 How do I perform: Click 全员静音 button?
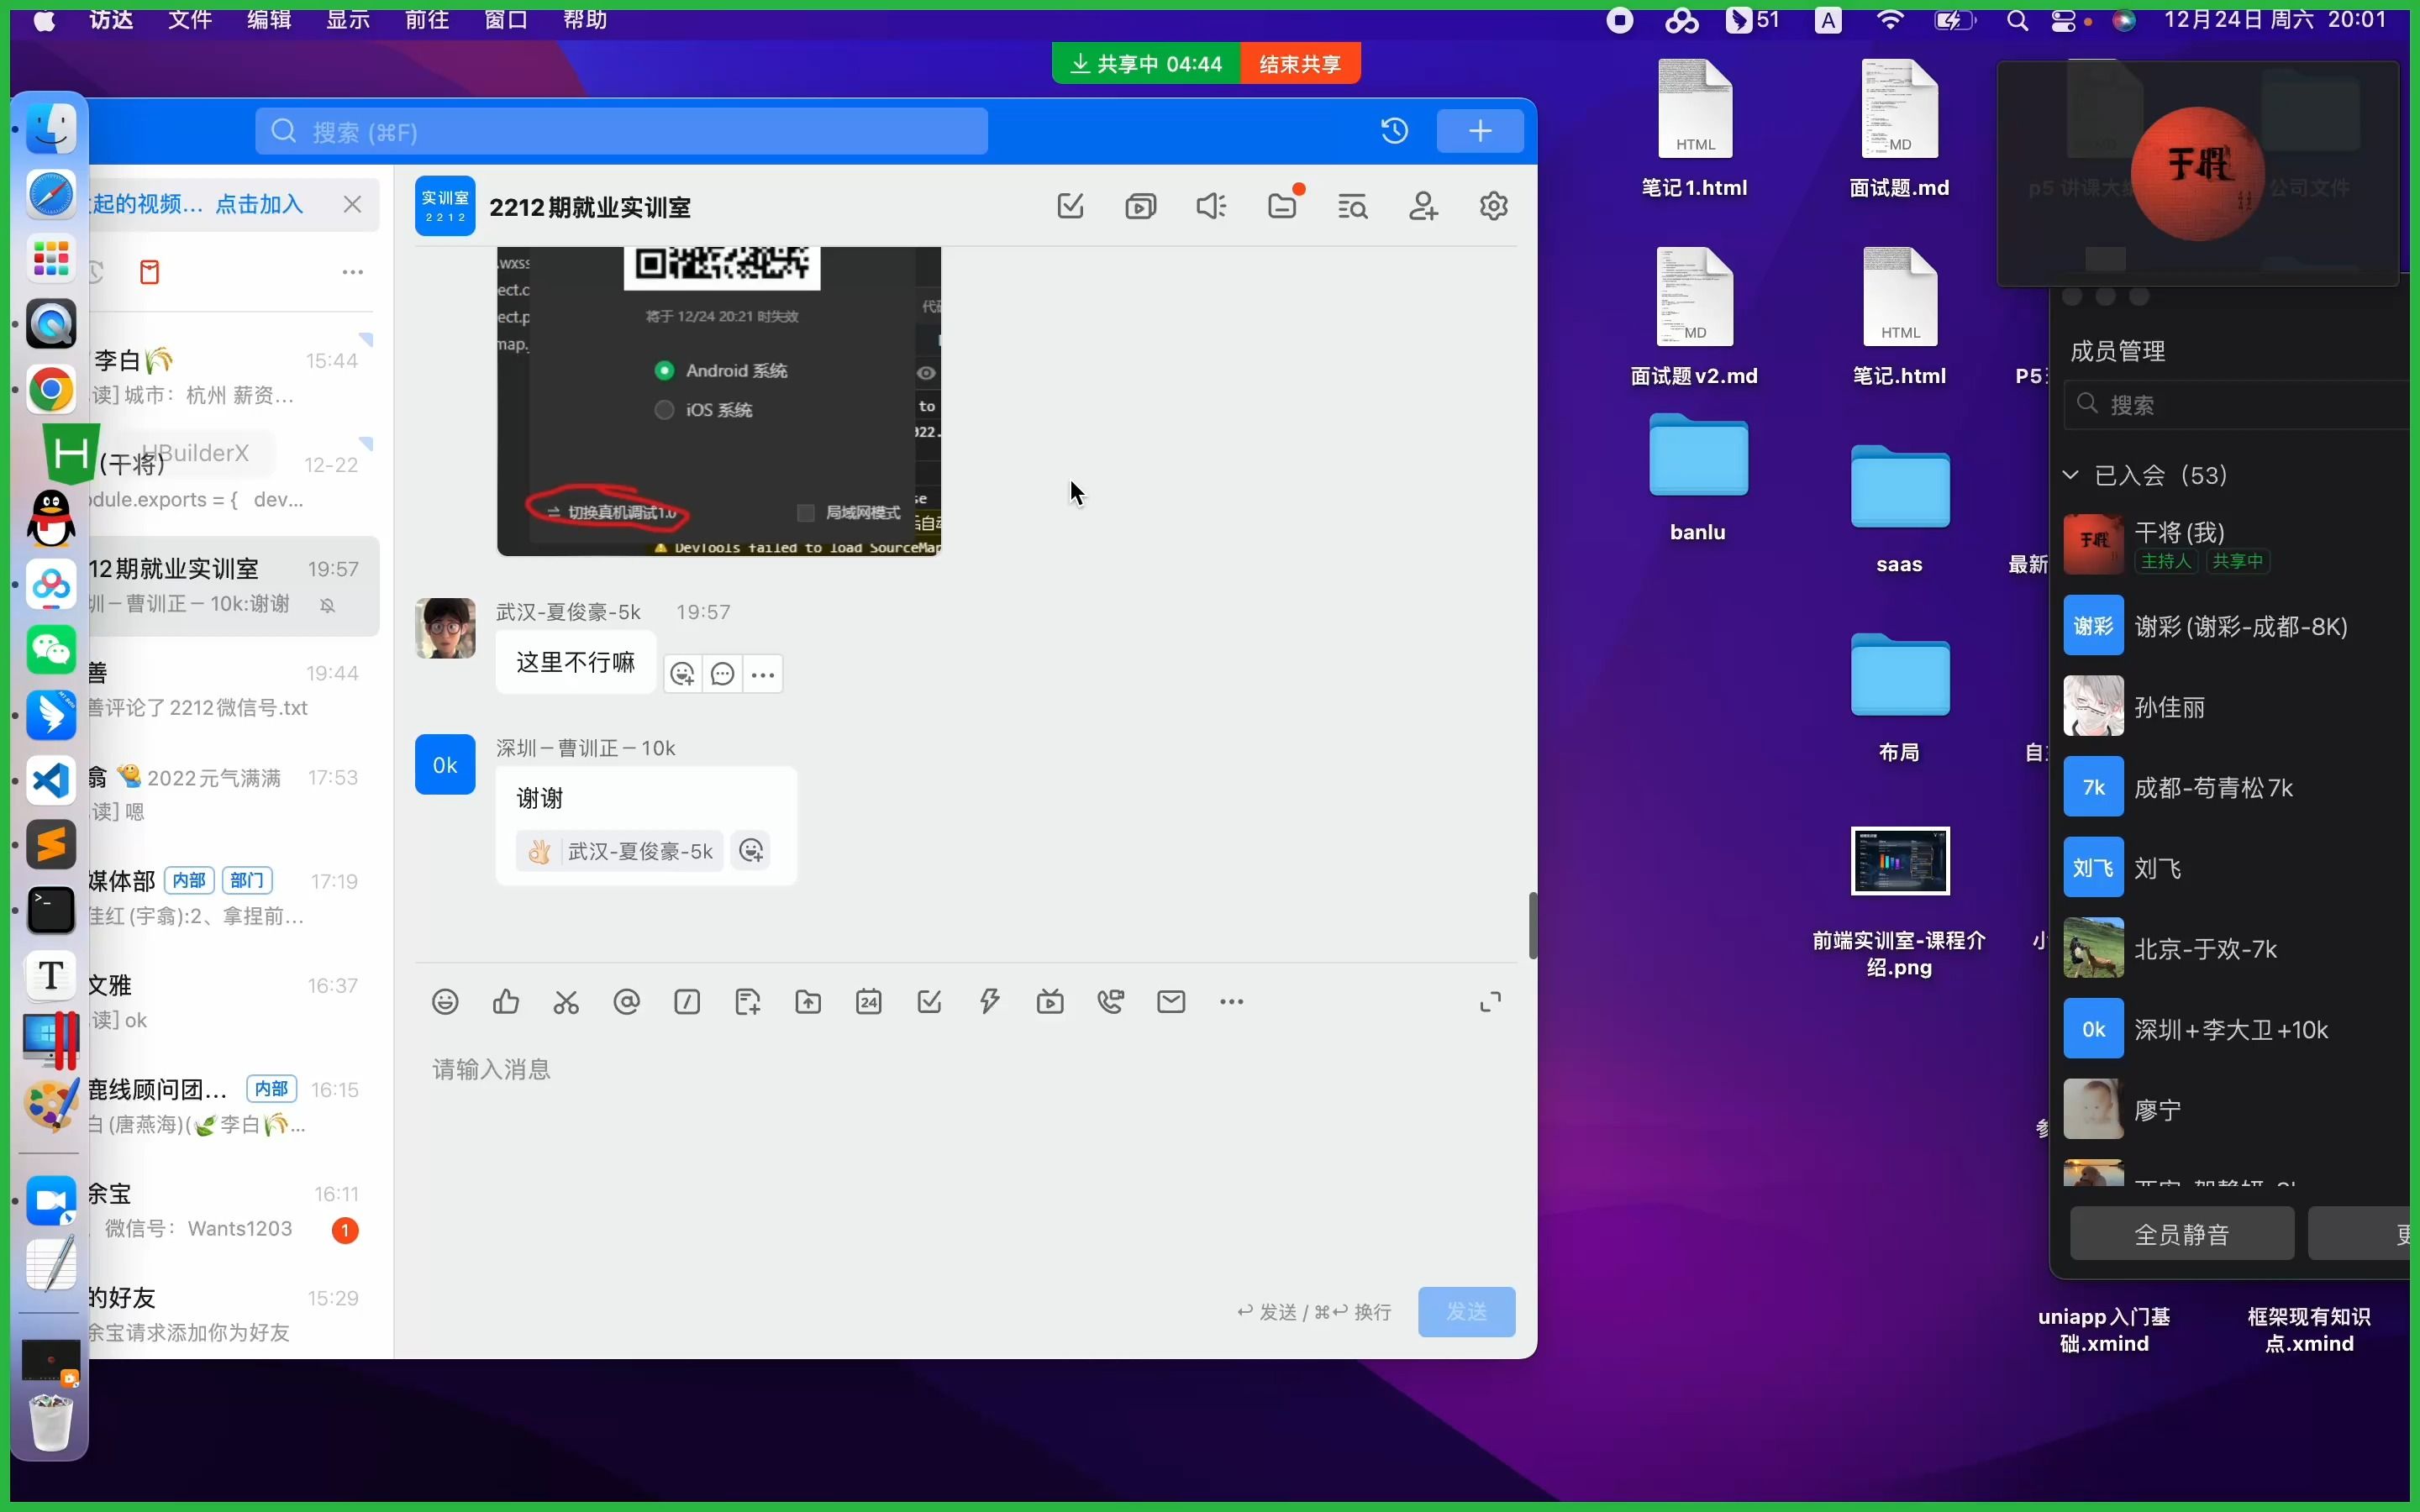point(2181,1234)
